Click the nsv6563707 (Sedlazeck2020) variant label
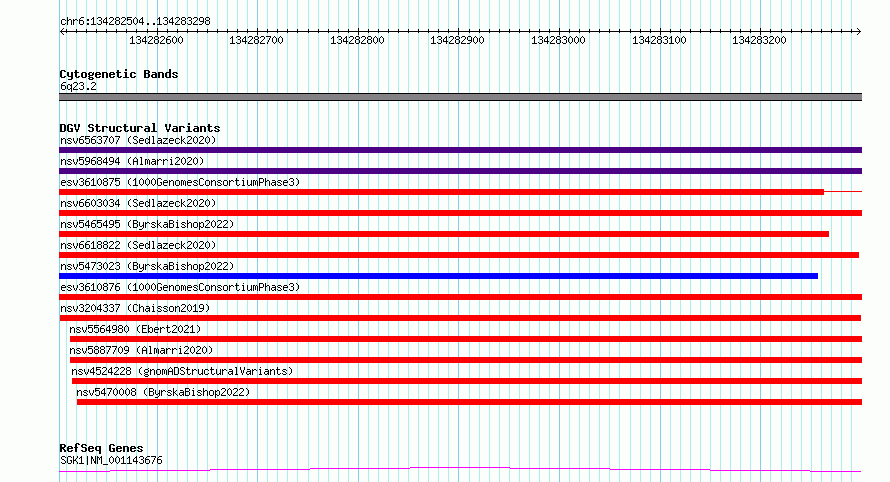 (138, 140)
